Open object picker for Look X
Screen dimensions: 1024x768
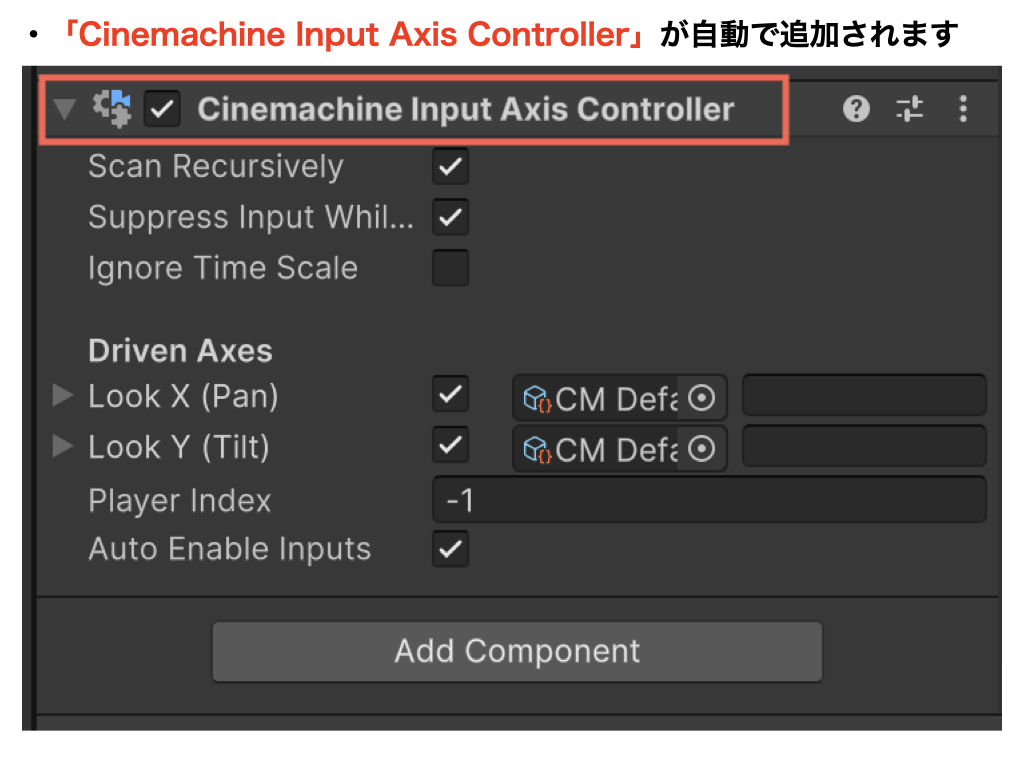click(703, 398)
